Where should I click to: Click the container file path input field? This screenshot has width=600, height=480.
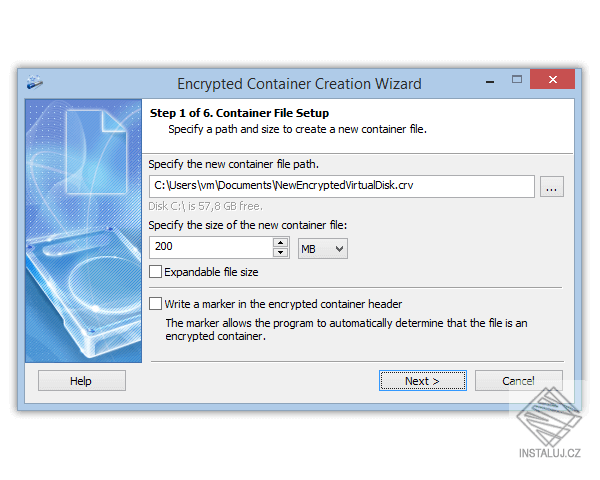pos(342,186)
